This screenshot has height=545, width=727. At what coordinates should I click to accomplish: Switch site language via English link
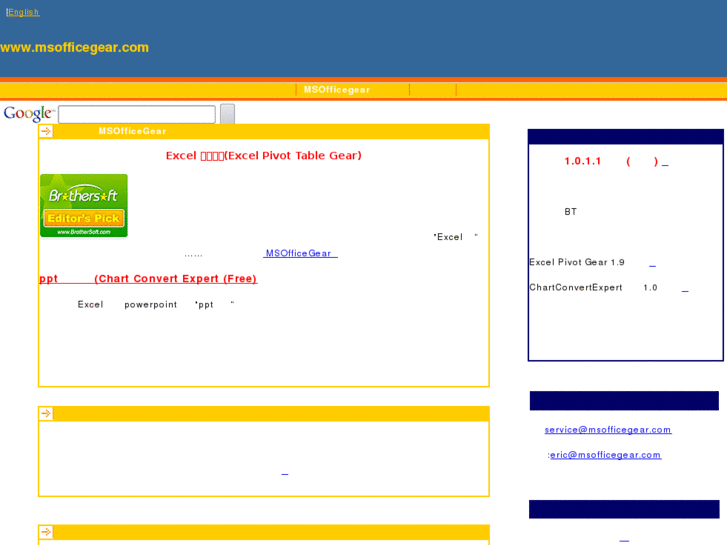[x=23, y=12]
